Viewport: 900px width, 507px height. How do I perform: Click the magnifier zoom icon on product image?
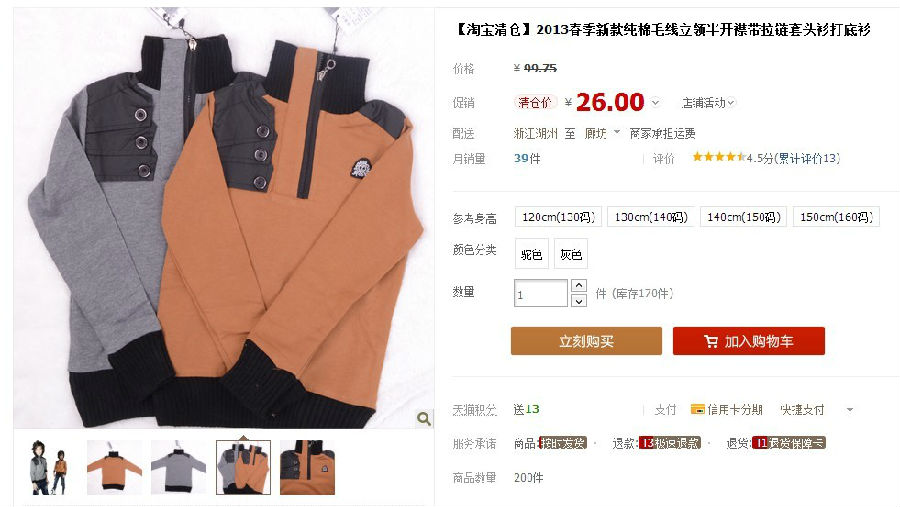coord(424,418)
